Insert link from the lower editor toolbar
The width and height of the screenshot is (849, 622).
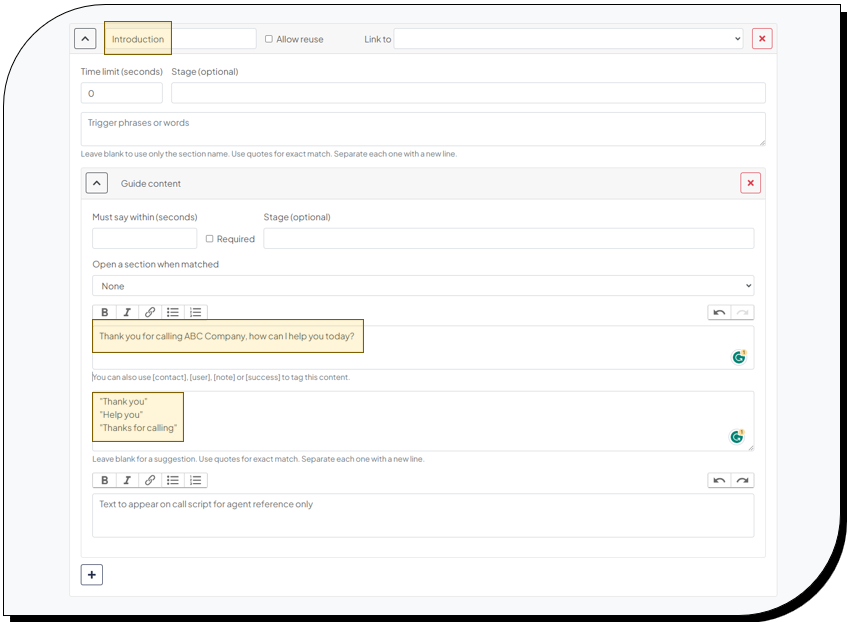point(150,480)
